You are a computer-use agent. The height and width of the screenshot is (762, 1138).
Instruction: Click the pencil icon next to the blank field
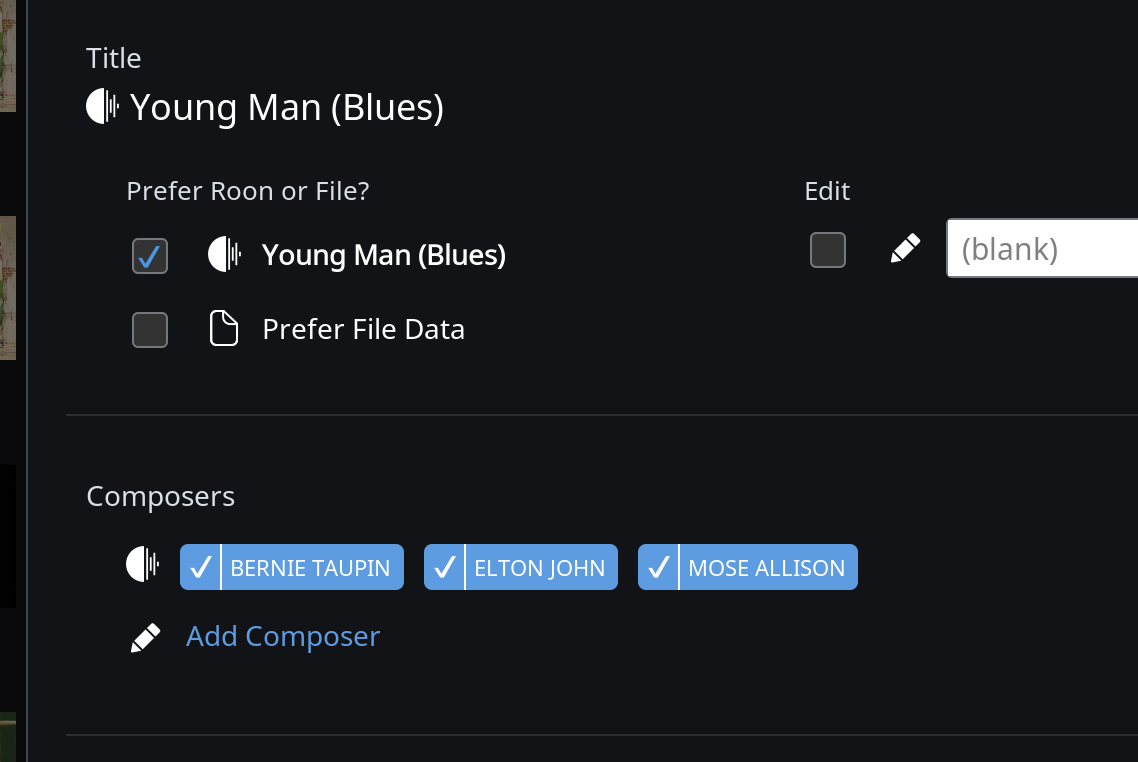coord(905,249)
